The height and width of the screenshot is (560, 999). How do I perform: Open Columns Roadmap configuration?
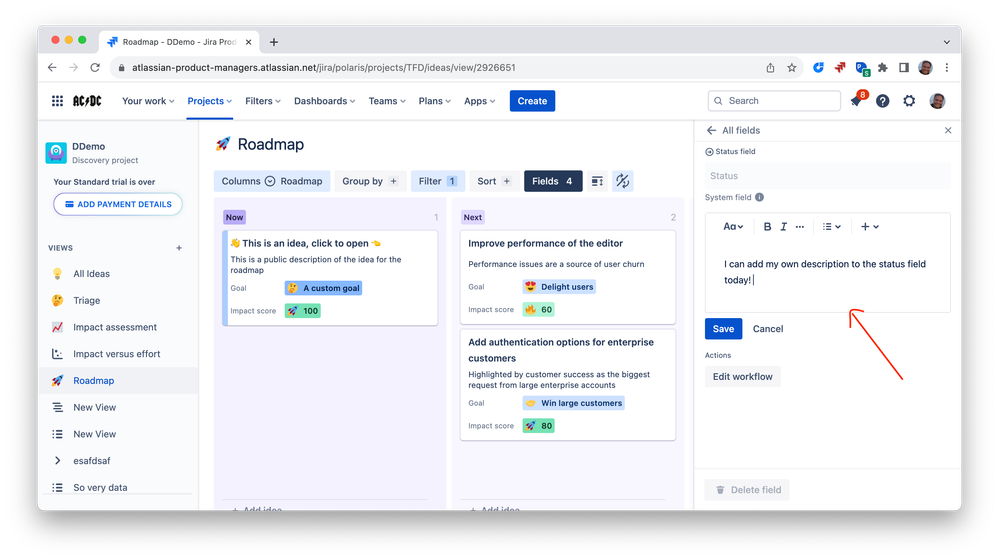[x=272, y=182]
